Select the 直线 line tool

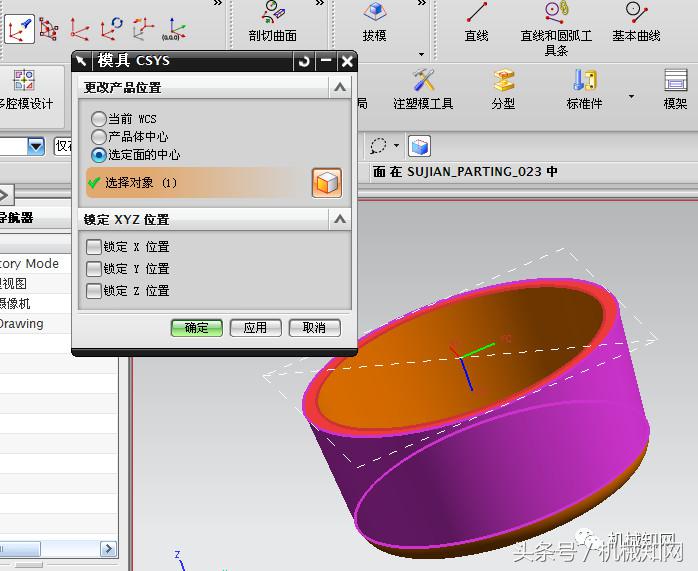click(x=476, y=22)
